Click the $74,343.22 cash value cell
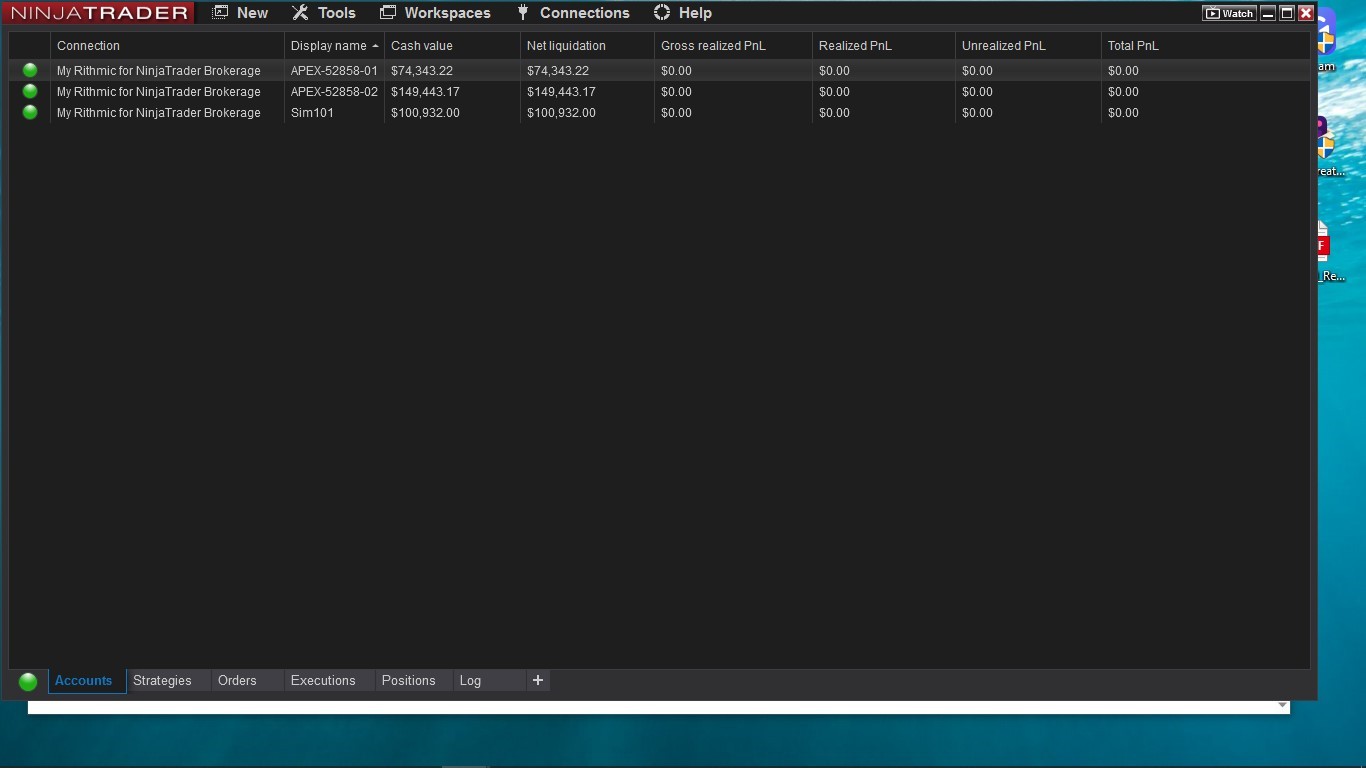 click(x=452, y=71)
